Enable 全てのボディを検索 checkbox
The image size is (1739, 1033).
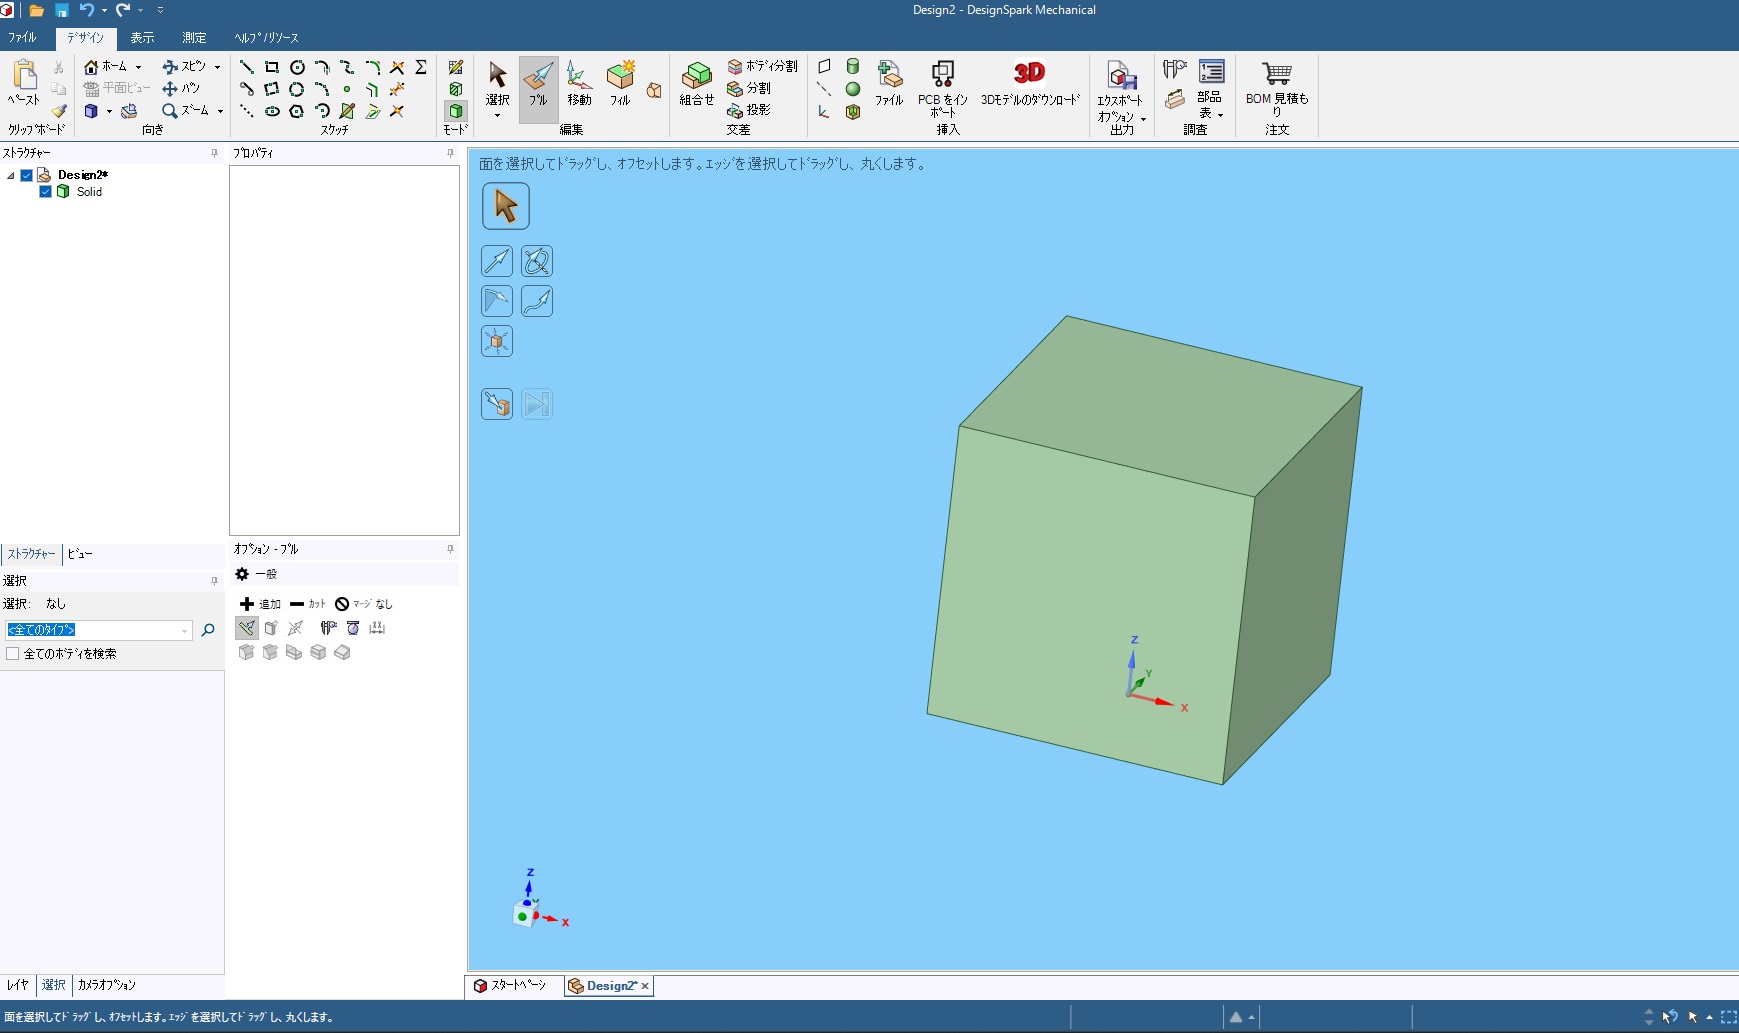13,654
